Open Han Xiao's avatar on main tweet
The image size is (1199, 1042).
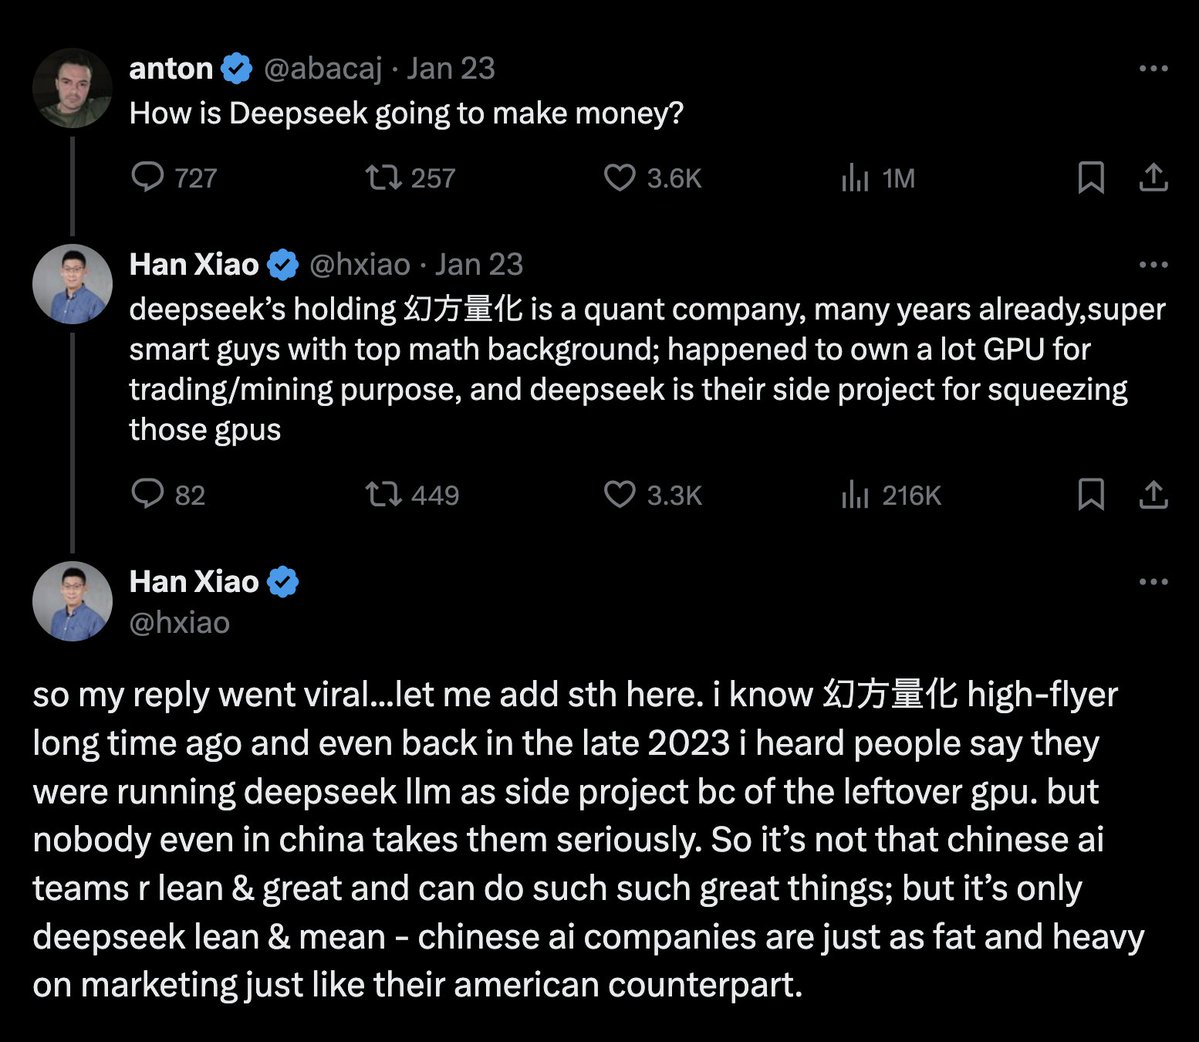click(x=72, y=601)
